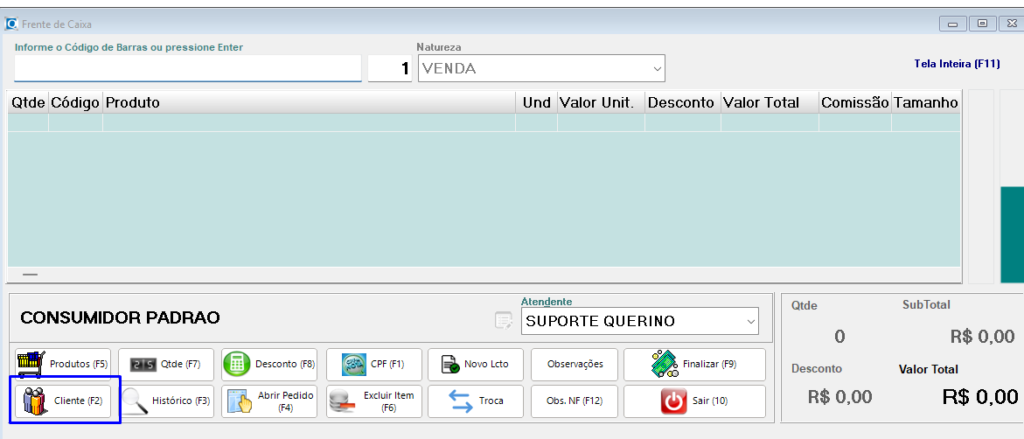Click Abrir Pedido (F4) button
This screenshot has height=439, width=1024.
(270, 401)
